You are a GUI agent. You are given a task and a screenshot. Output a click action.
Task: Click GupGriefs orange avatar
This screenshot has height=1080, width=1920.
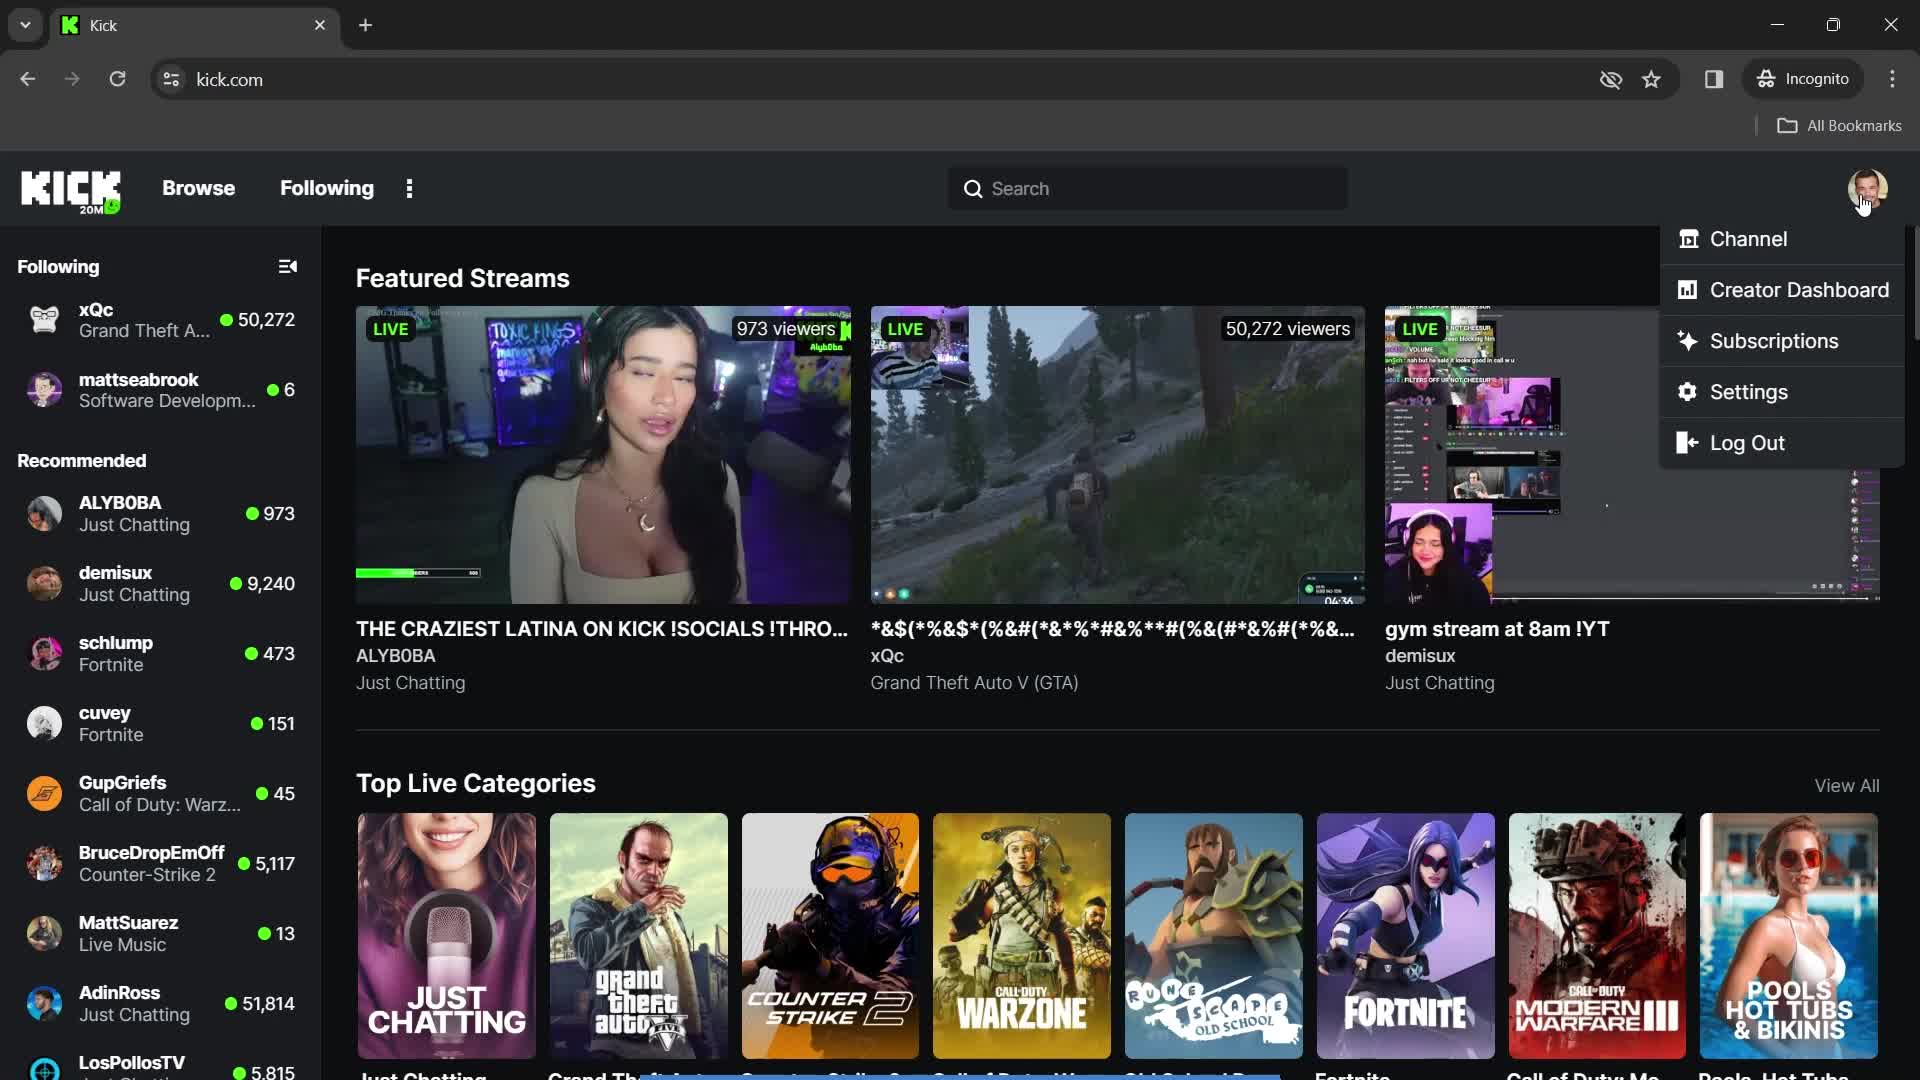coord(44,794)
